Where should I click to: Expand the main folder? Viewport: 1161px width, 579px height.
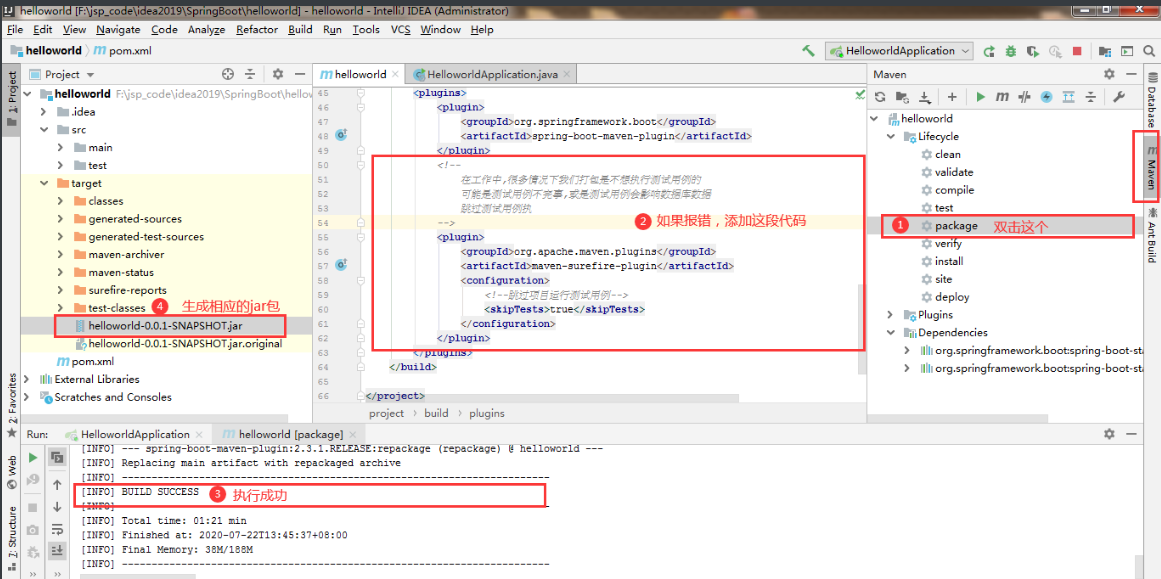pos(61,147)
